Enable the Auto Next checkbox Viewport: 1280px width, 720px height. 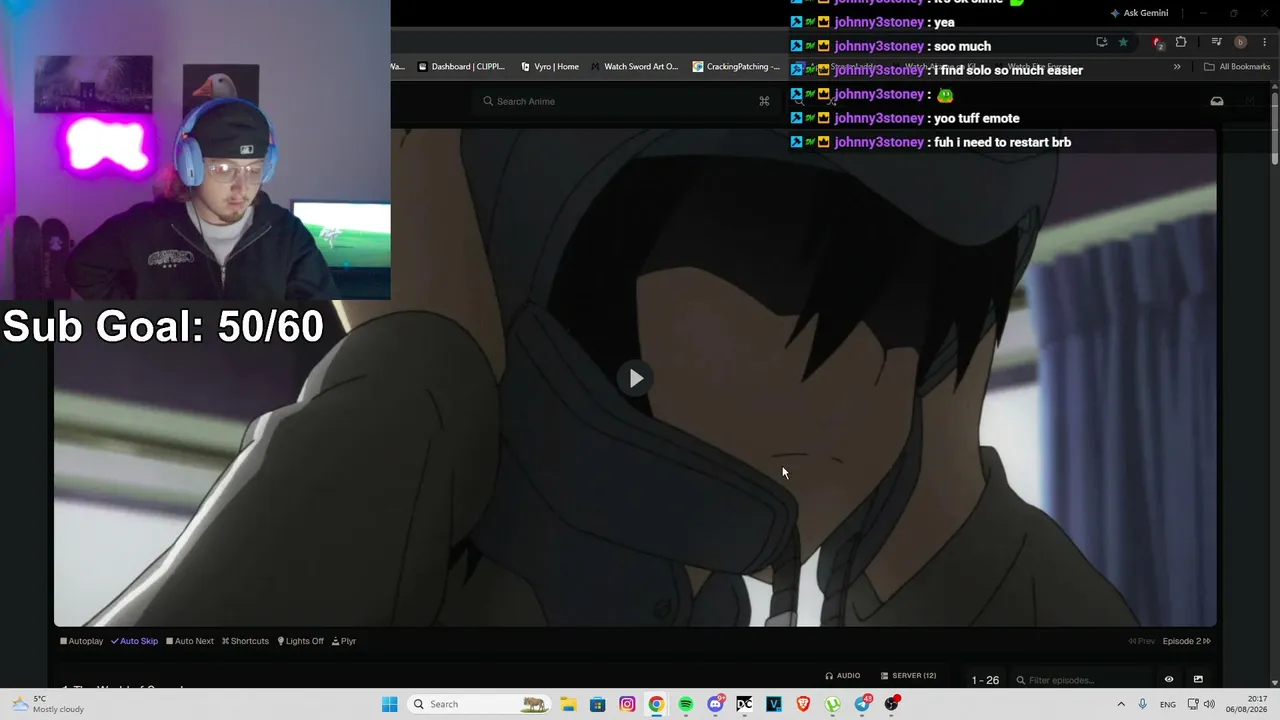pos(190,641)
